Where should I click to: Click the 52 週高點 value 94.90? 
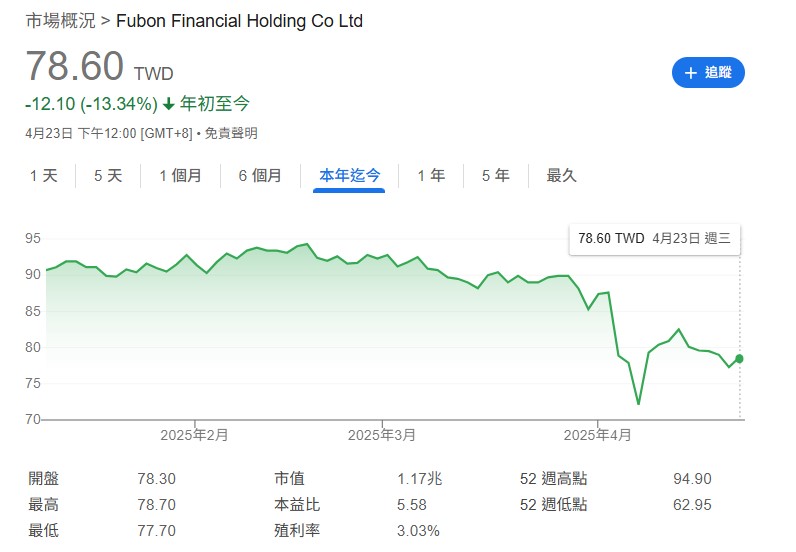coord(692,479)
